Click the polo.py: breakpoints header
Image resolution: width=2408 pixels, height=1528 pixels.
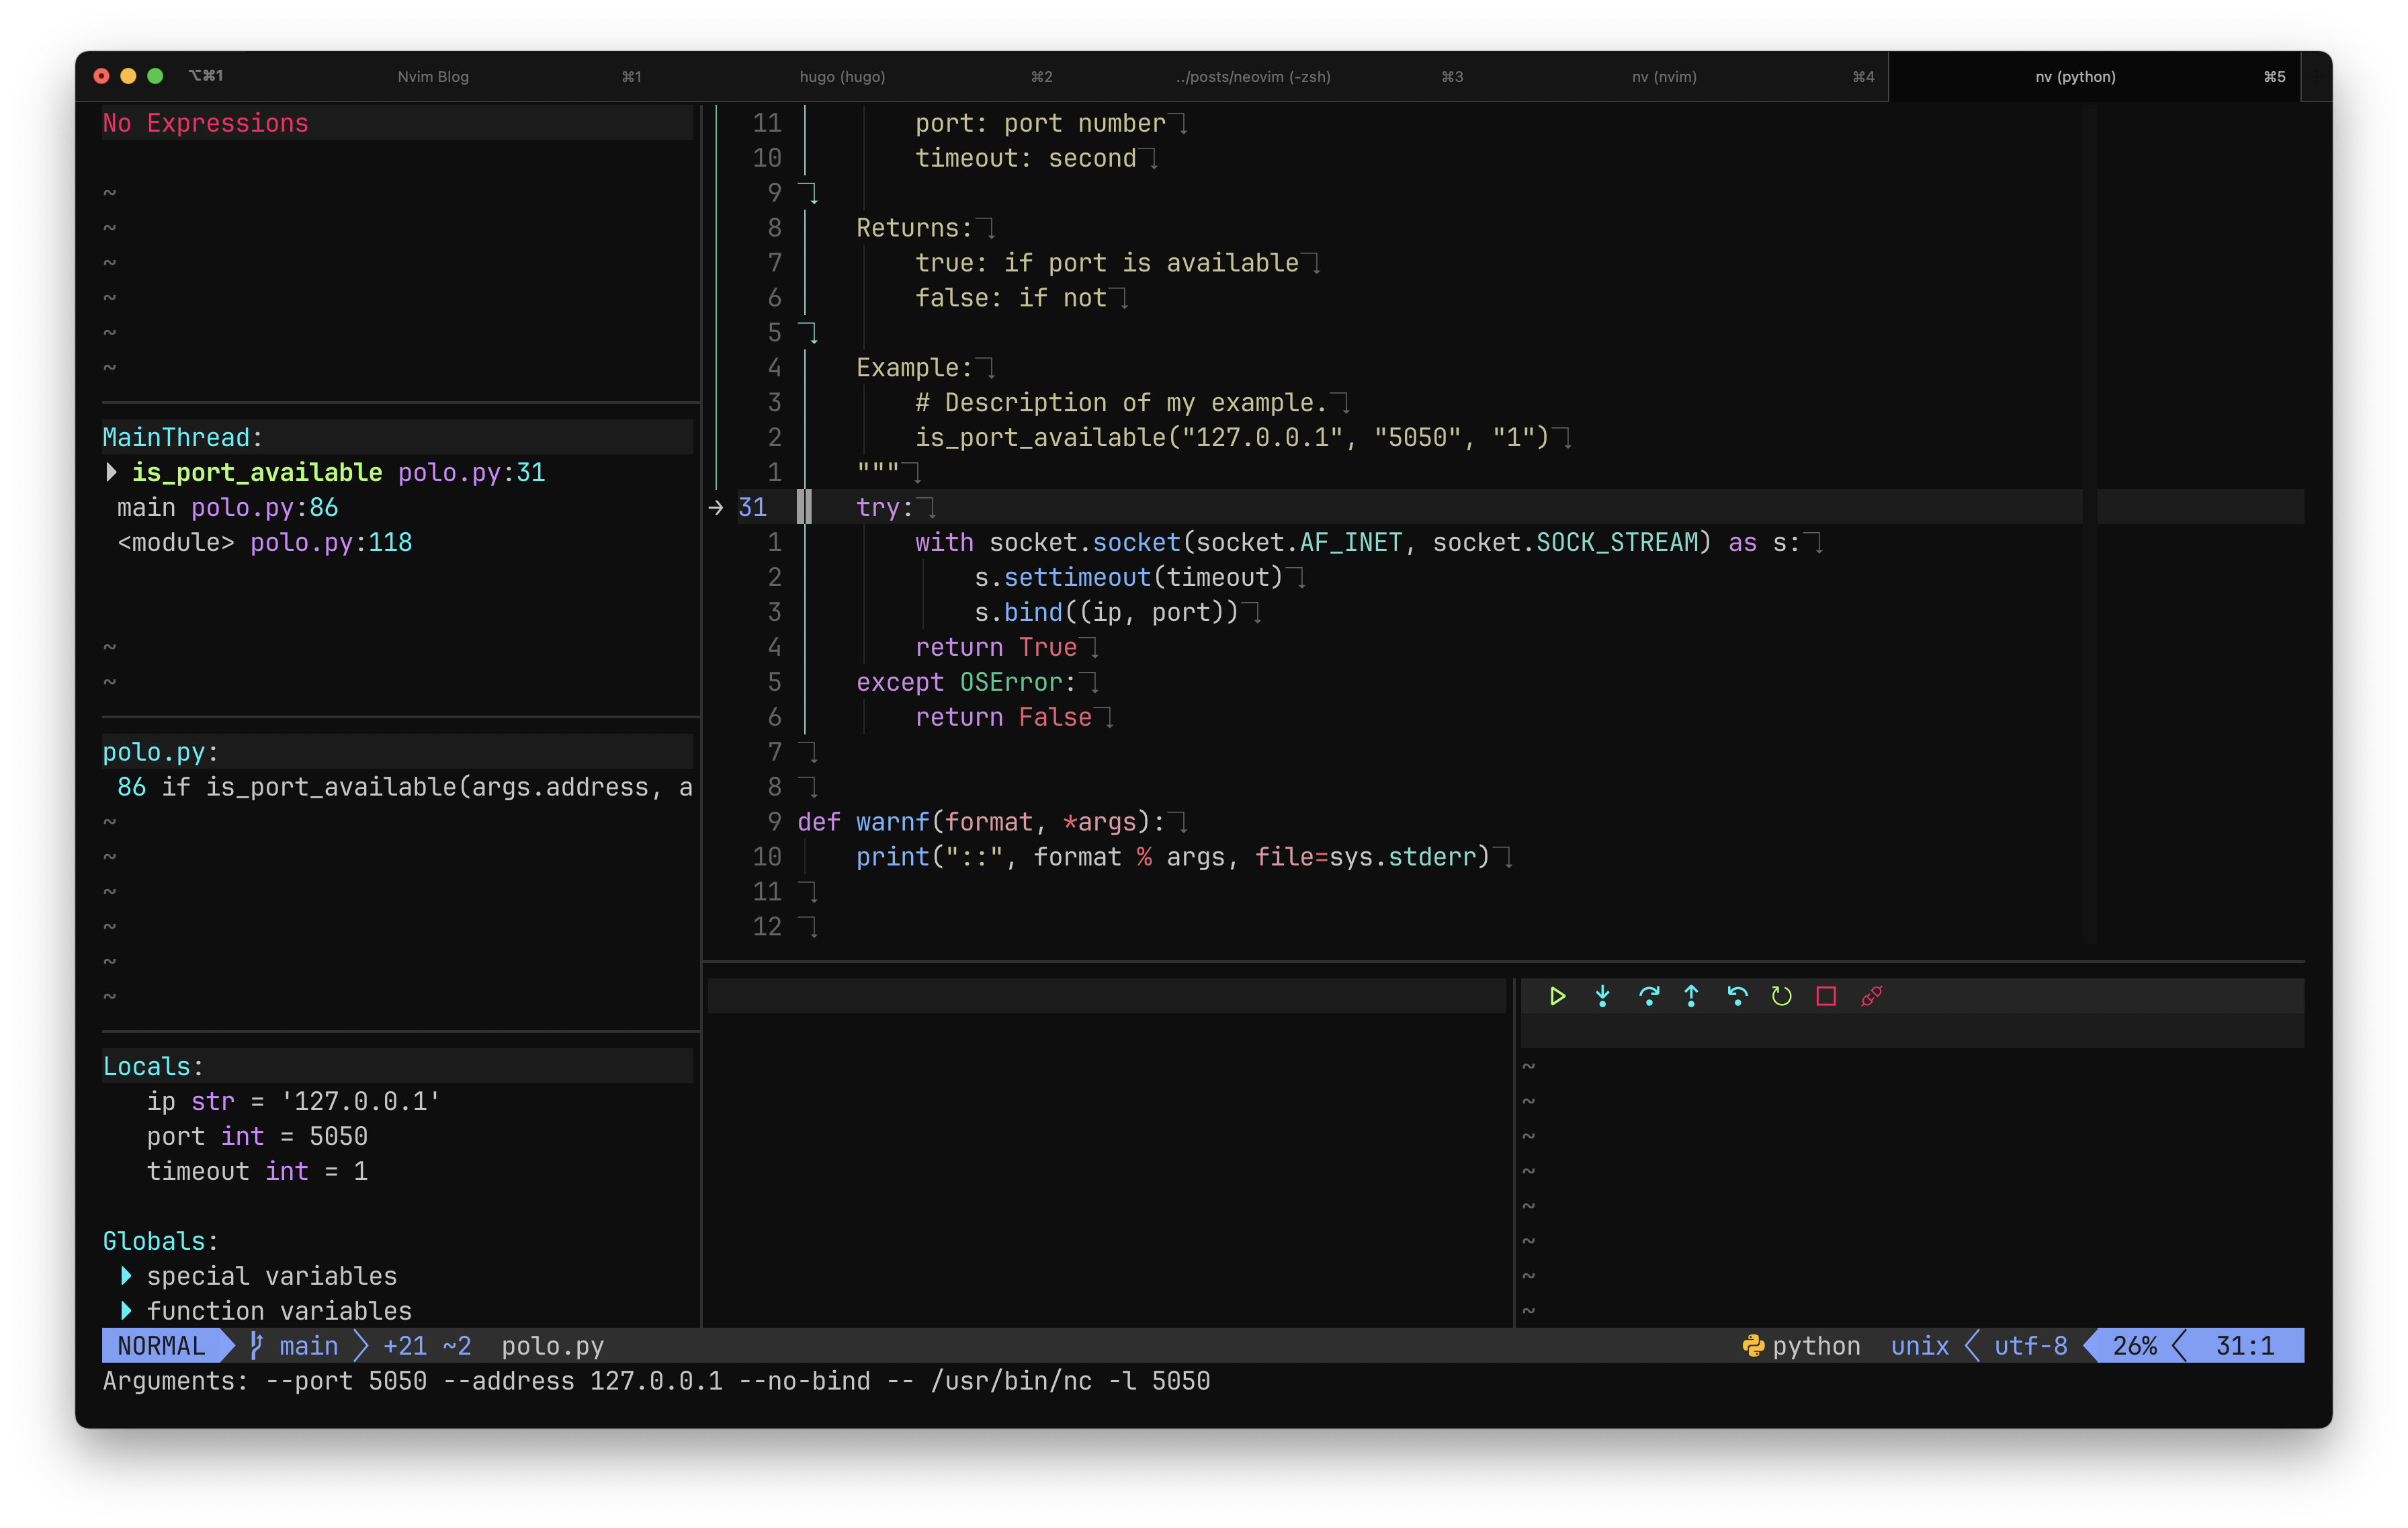coord(160,752)
